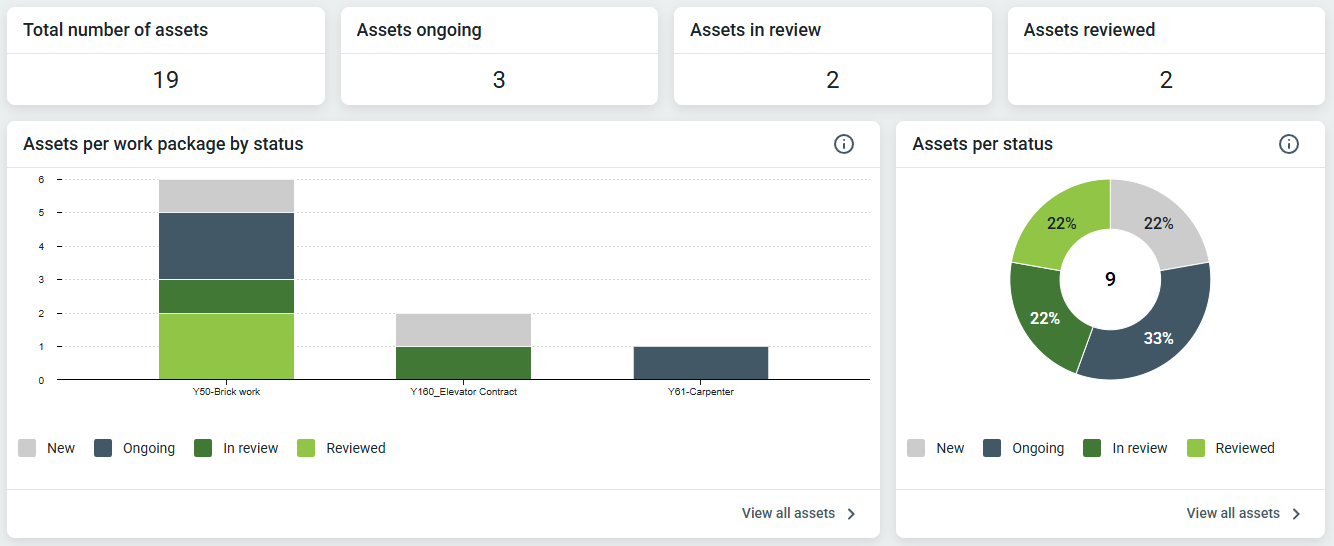The width and height of the screenshot is (1334, 546).
Task: Select the Total number of assets card
Action: click(x=166, y=56)
